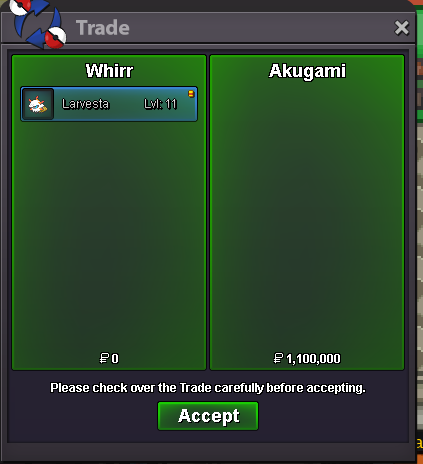Click the Whirr player name header
Screen dimensions: 423x464
[109, 71]
